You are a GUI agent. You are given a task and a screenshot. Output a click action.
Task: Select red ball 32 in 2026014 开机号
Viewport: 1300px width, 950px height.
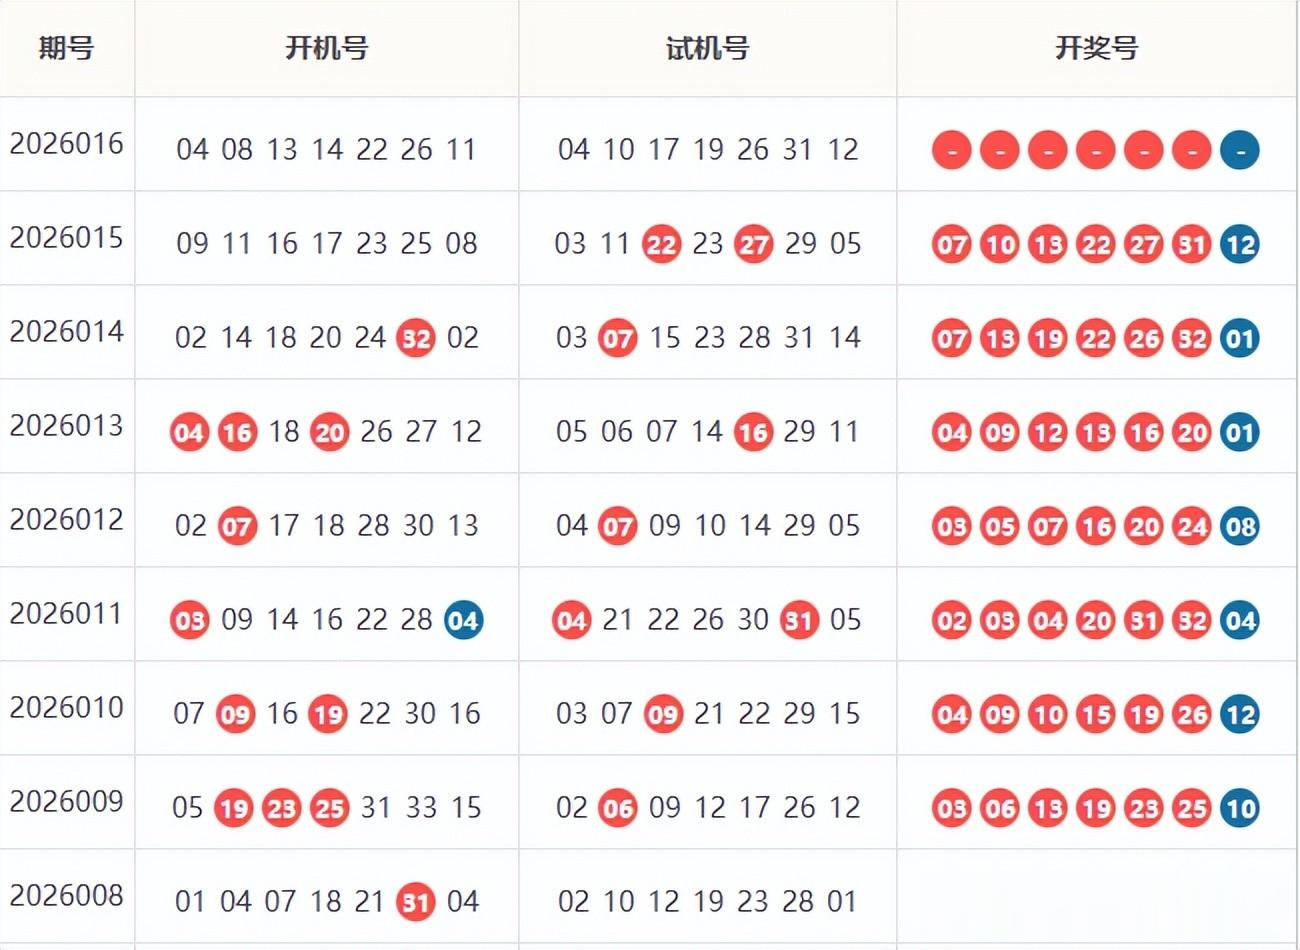416,338
